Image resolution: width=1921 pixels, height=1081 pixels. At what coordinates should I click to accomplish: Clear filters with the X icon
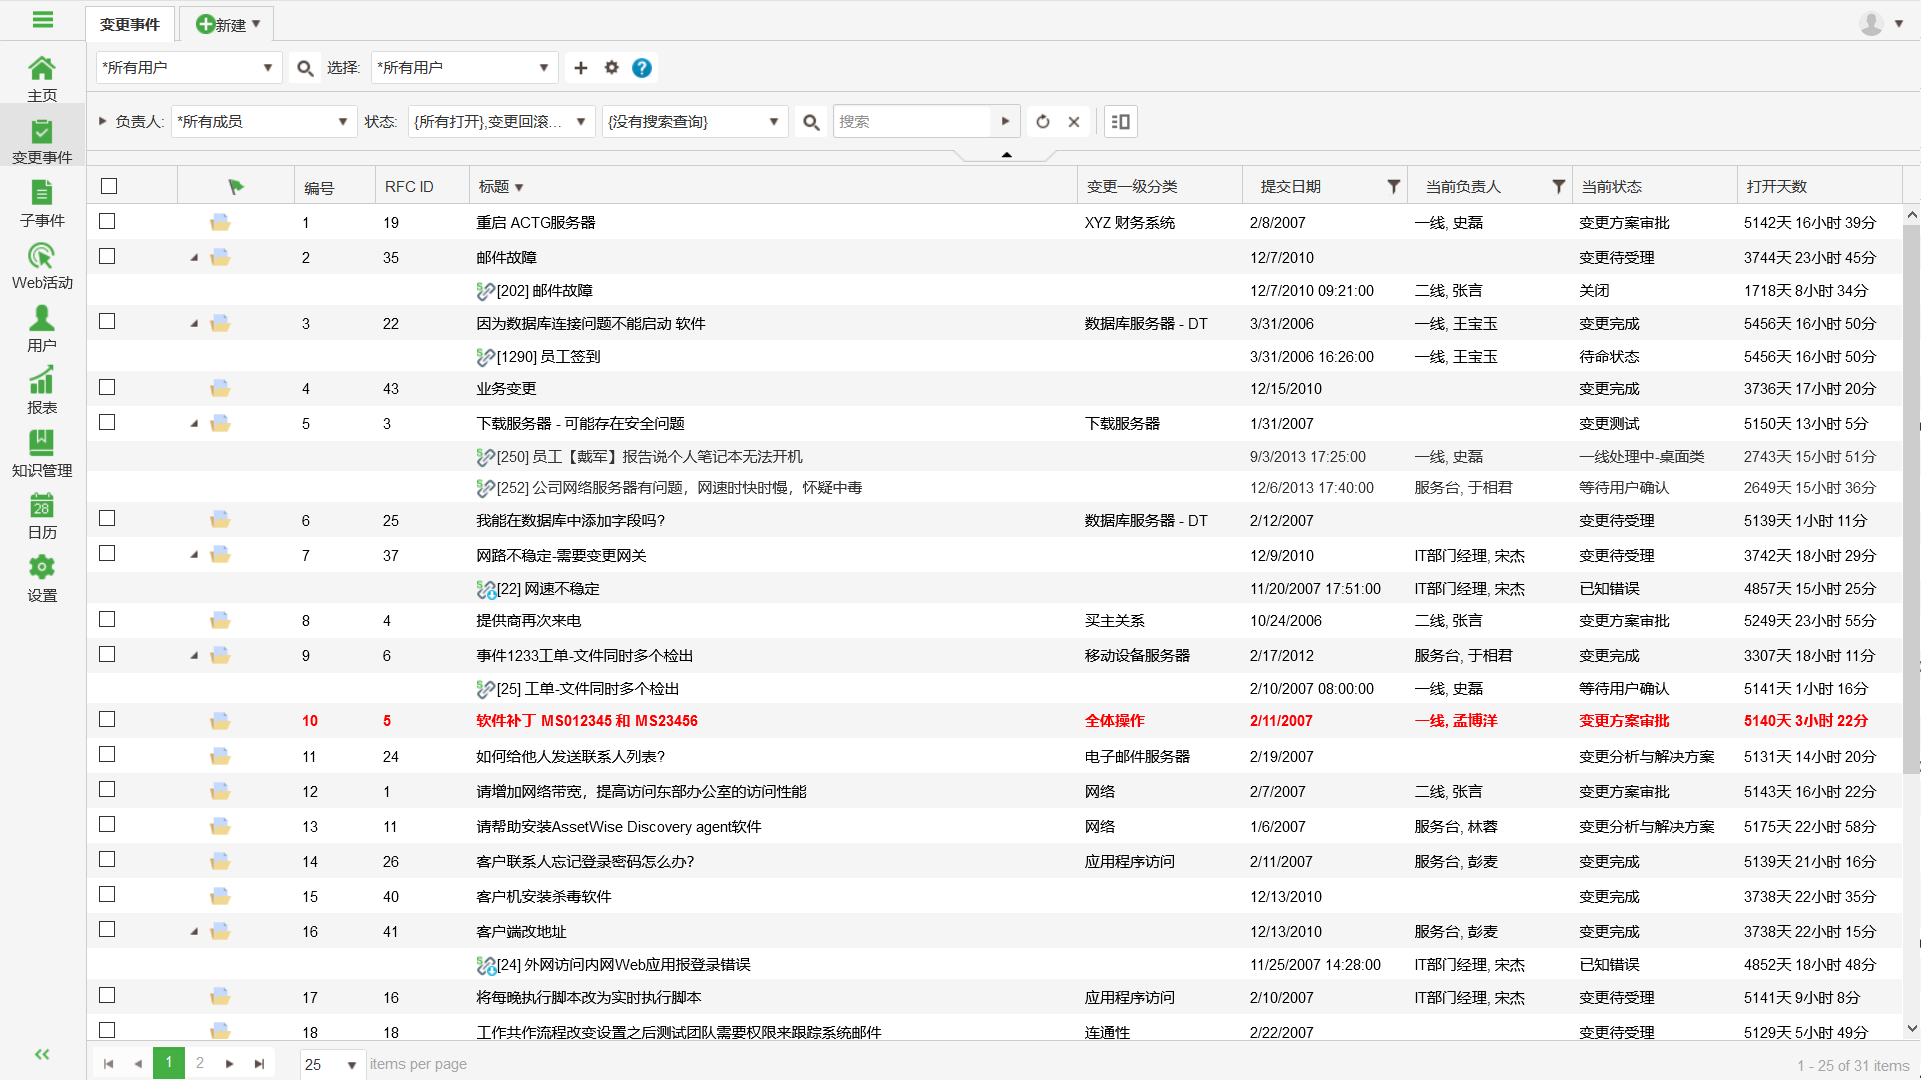pos(1074,122)
